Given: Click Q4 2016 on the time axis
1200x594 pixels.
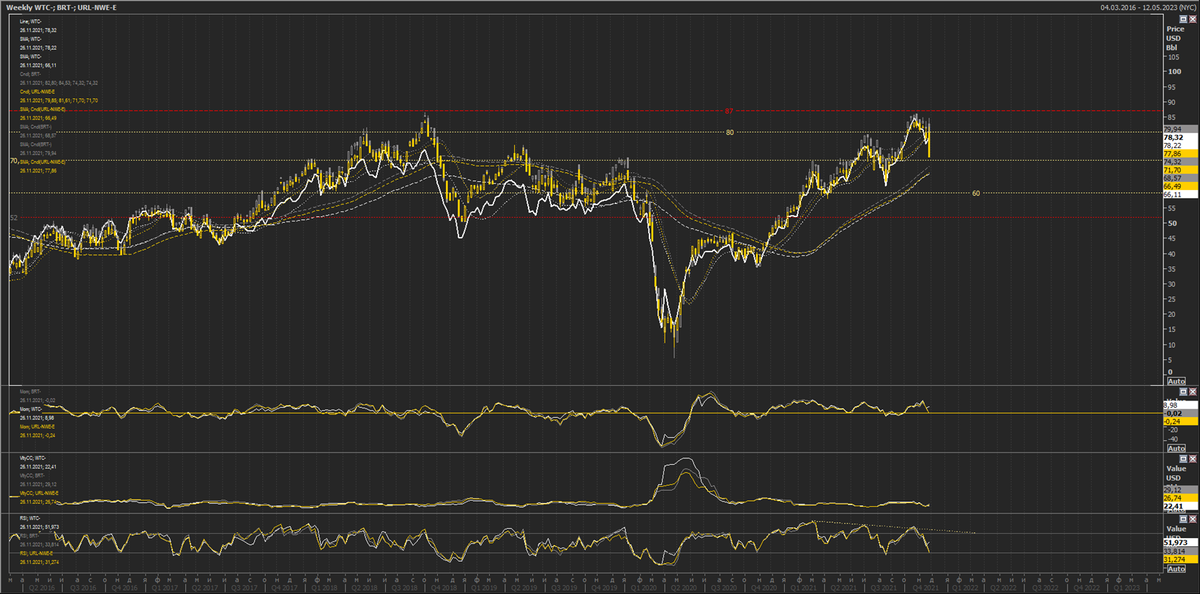Looking at the screenshot, I should 124,588.
